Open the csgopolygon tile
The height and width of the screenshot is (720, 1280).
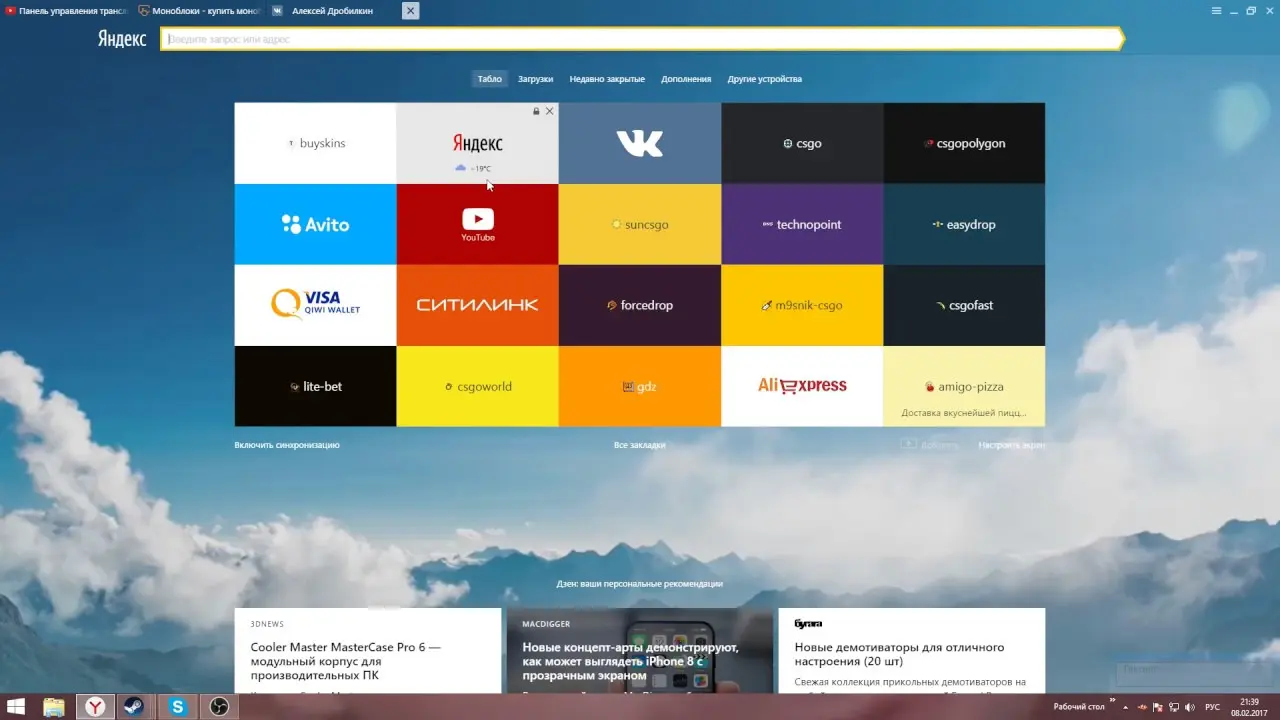[964, 143]
